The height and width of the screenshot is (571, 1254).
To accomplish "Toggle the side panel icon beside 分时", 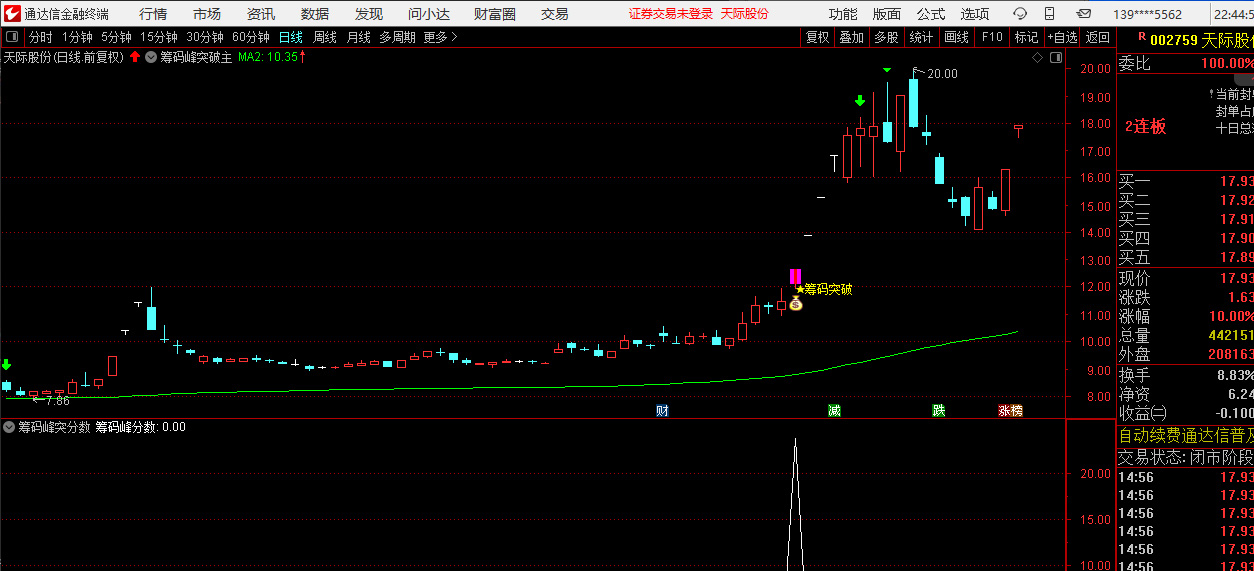I will [x=14, y=37].
